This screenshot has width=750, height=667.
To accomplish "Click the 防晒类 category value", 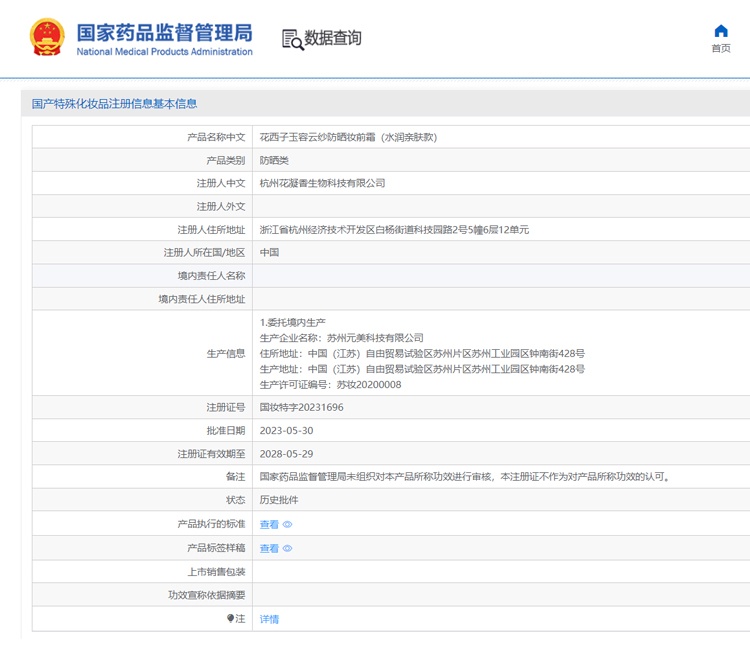I will tap(274, 160).
